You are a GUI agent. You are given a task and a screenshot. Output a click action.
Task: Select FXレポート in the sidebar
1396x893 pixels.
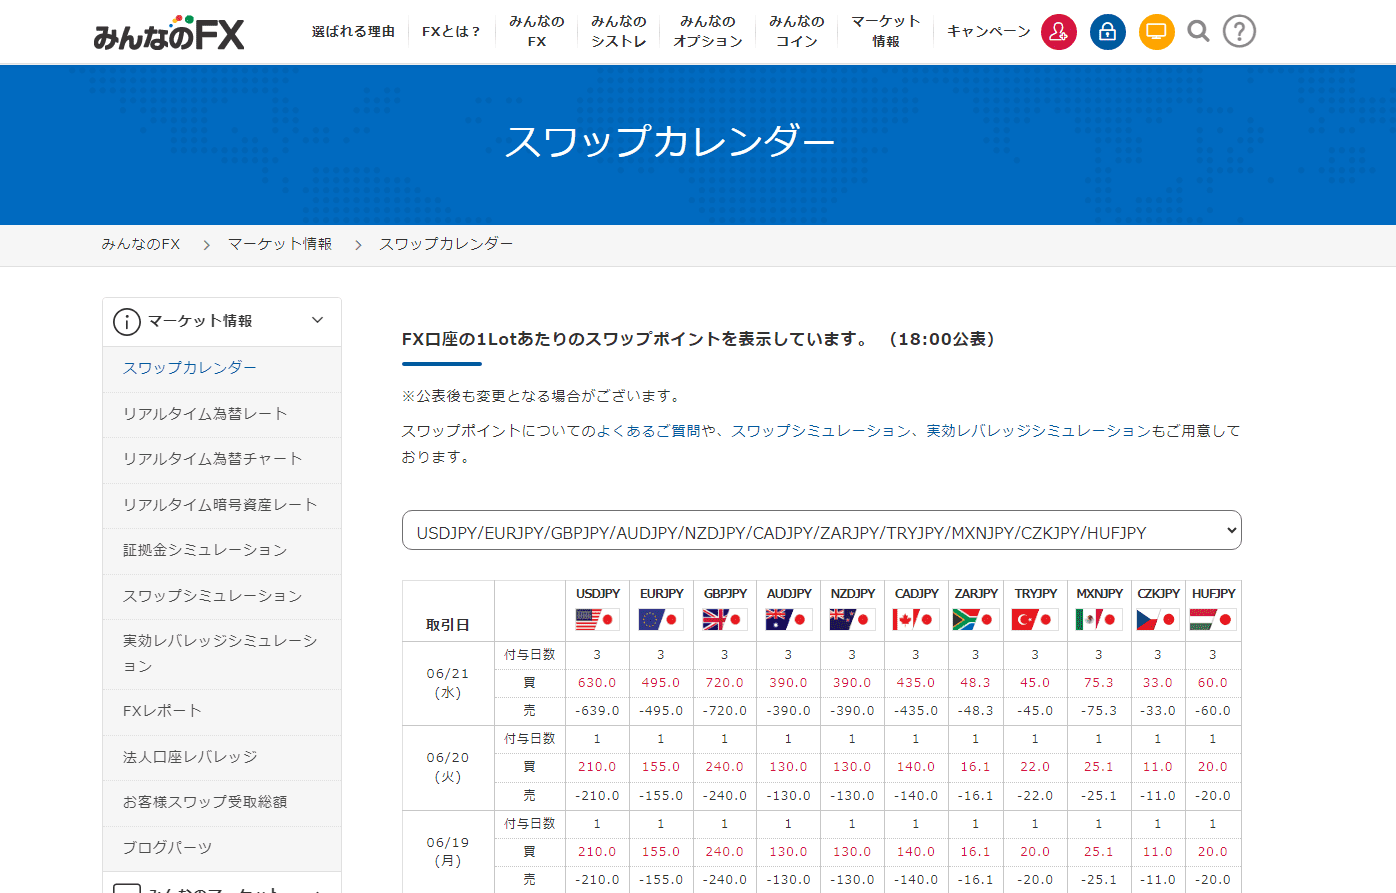(222, 711)
